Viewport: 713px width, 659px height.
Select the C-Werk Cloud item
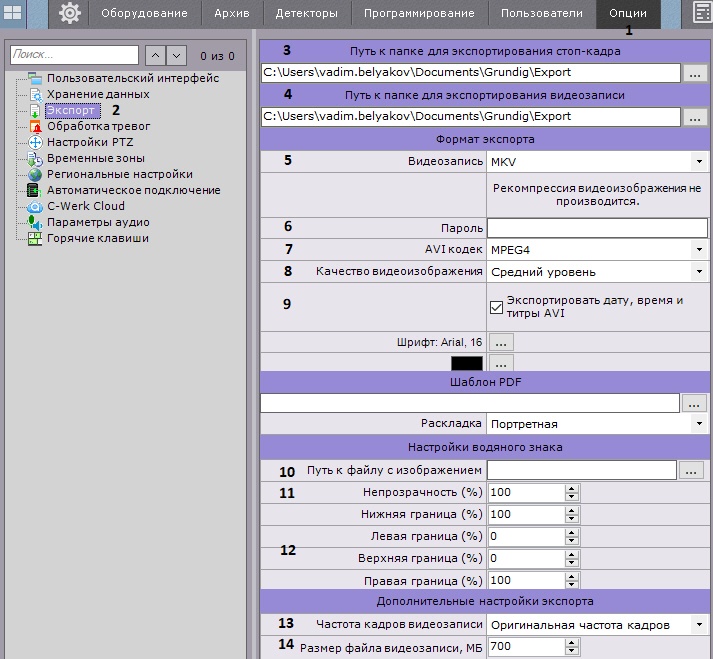pyautogui.click(x=86, y=206)
